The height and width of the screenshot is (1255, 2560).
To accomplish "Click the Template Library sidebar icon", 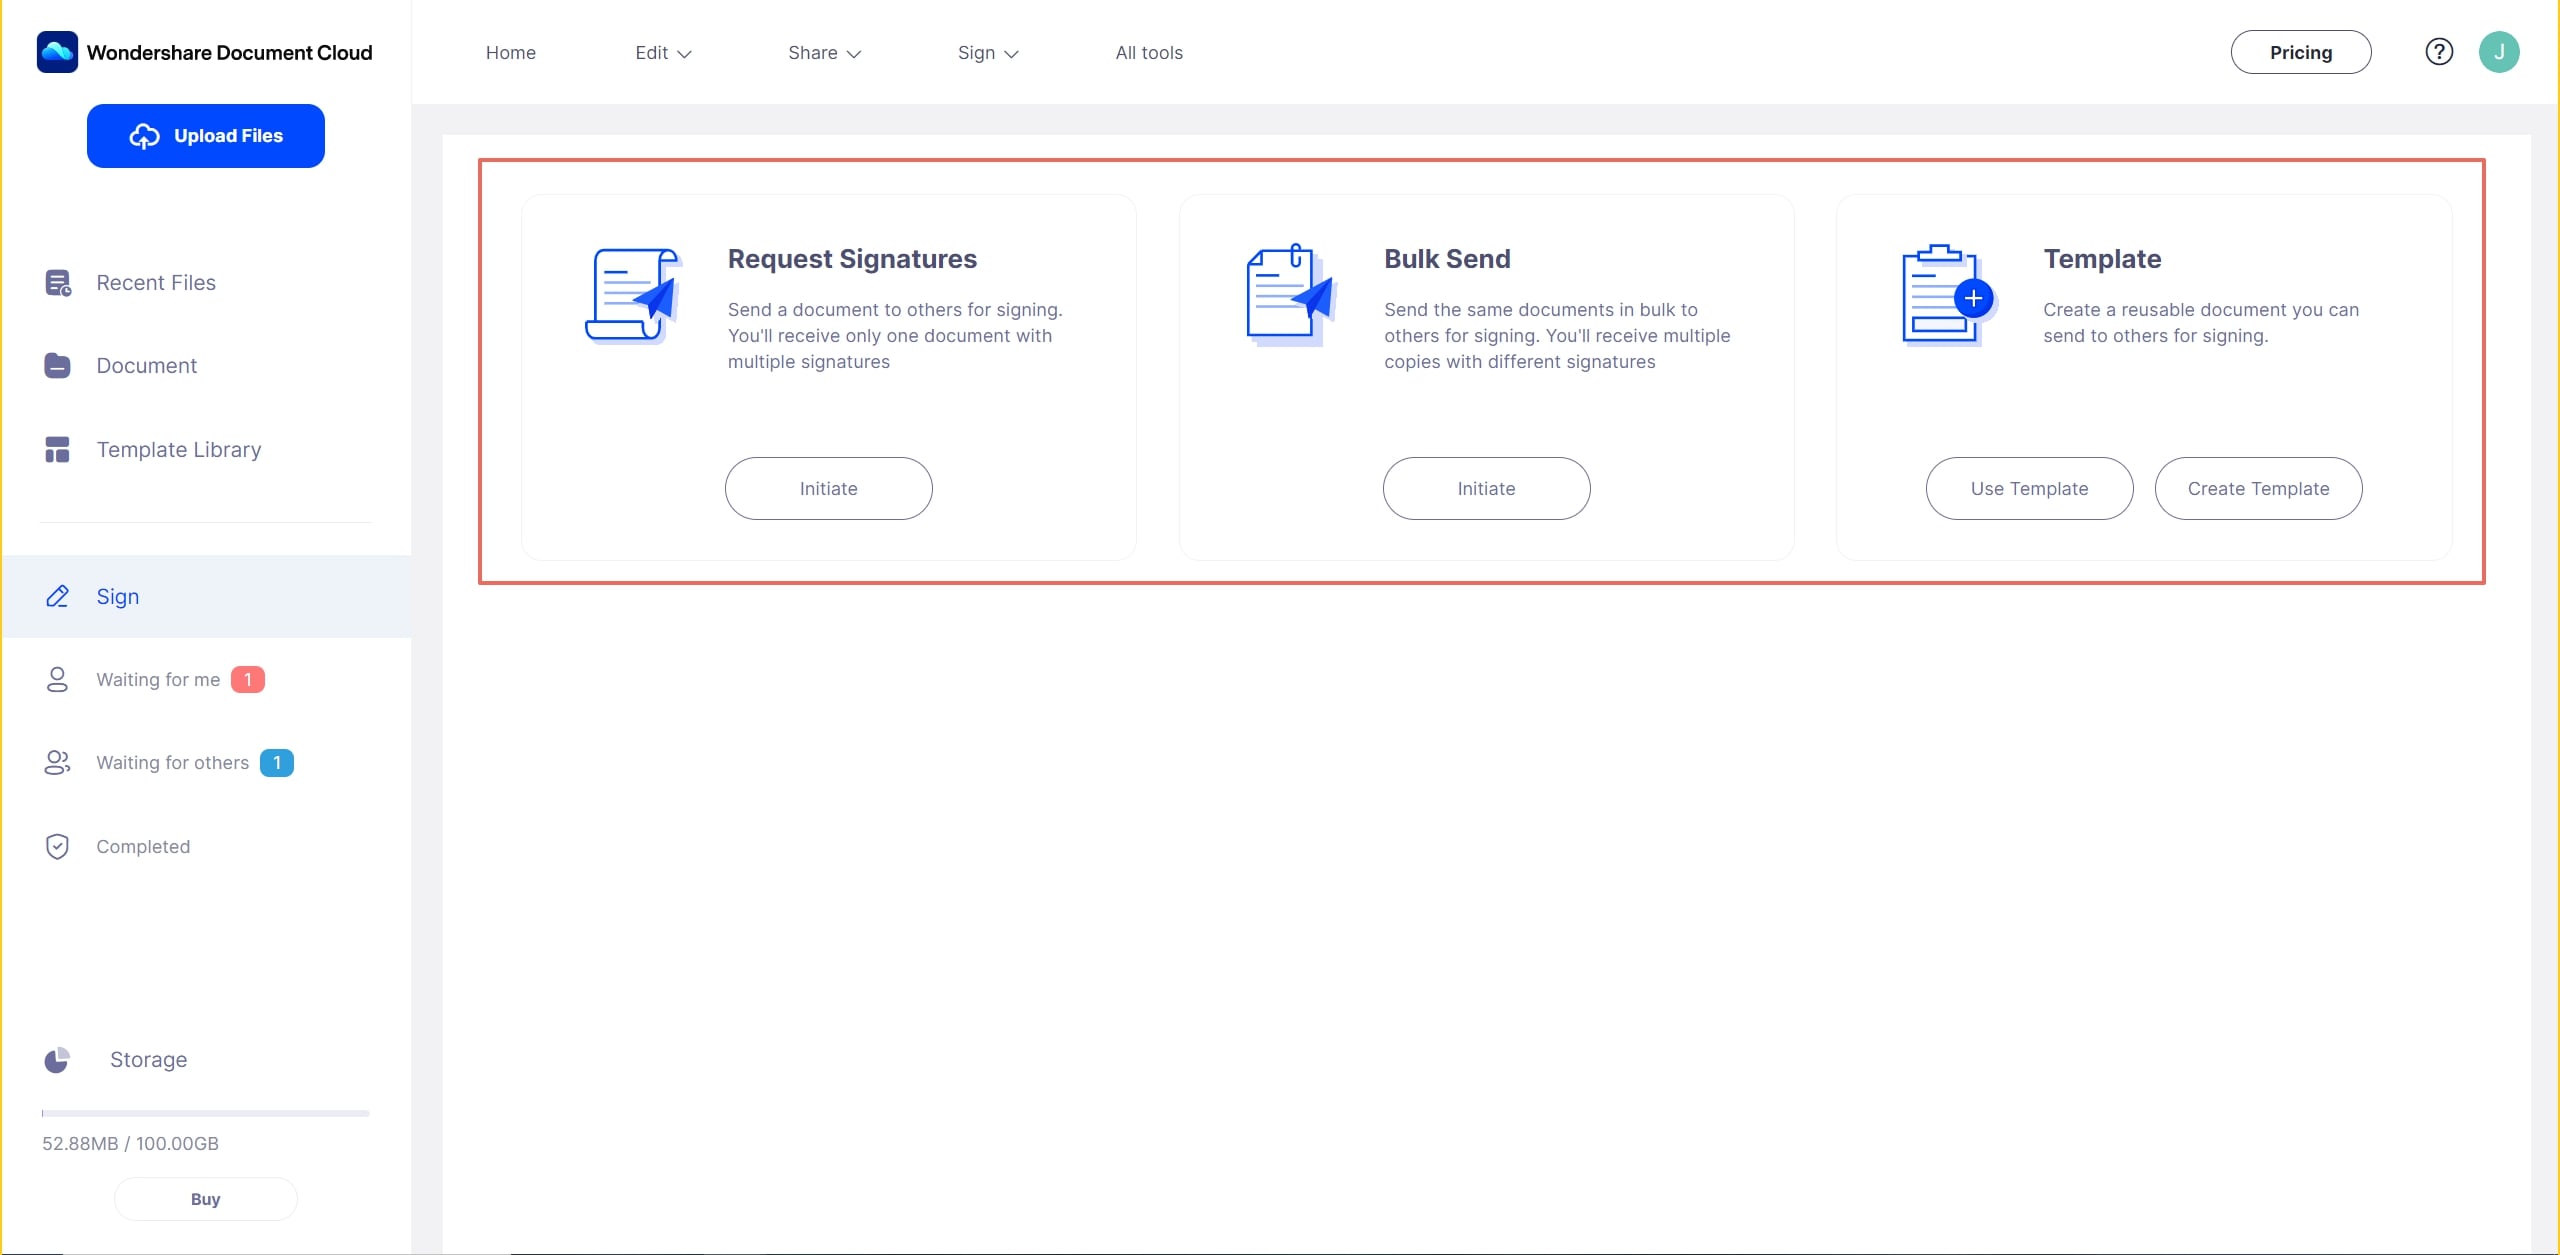I will (57, 449).
